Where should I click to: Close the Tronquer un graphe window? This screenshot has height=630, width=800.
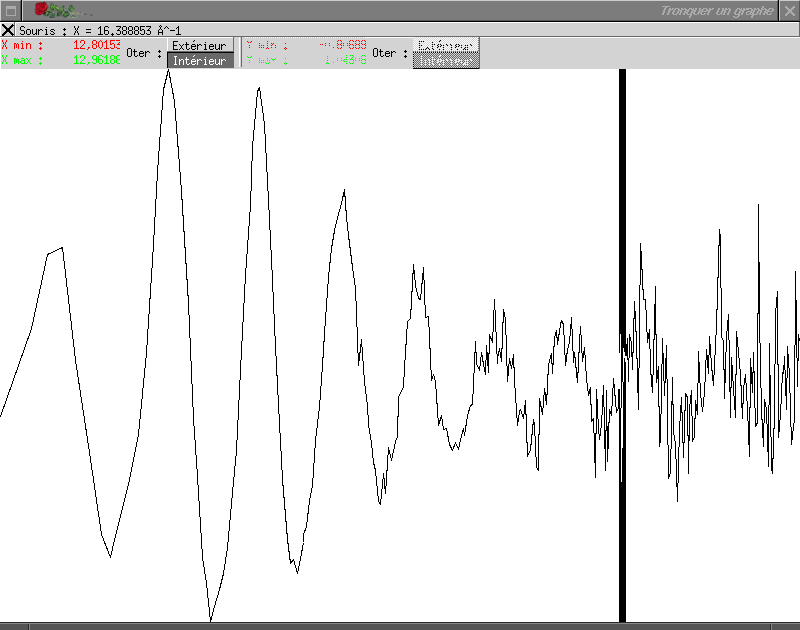coord(789,11)
